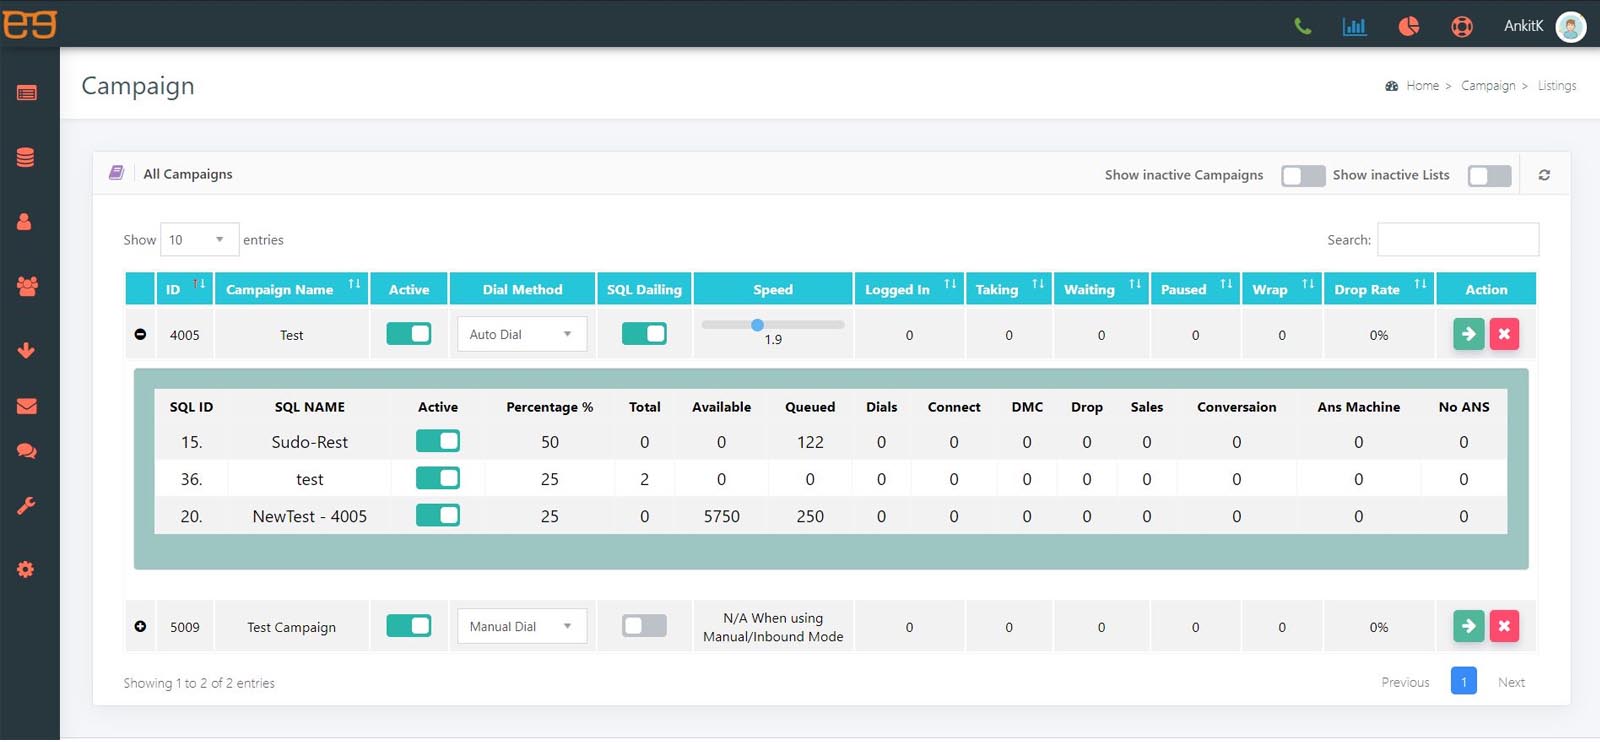Open the show entries count dropdown
1600x742 pixels.
pos(198,240)
